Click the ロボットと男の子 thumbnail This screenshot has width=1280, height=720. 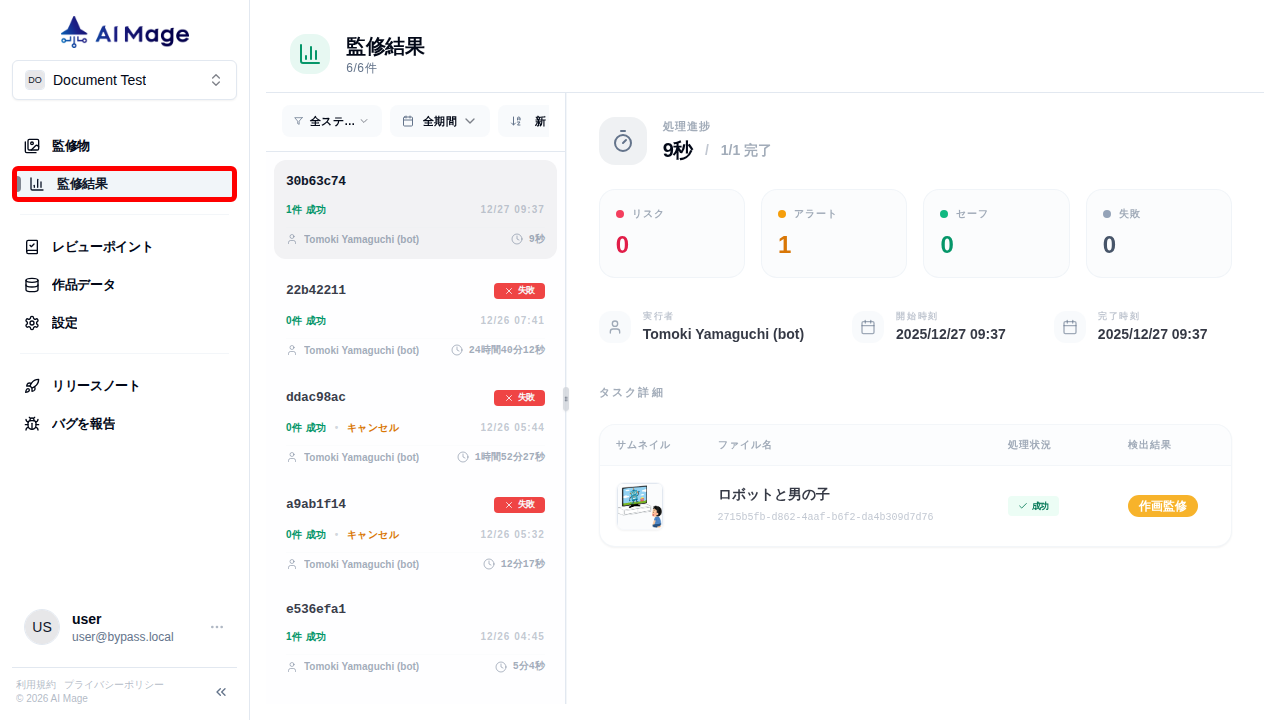[x=639, y=505]
